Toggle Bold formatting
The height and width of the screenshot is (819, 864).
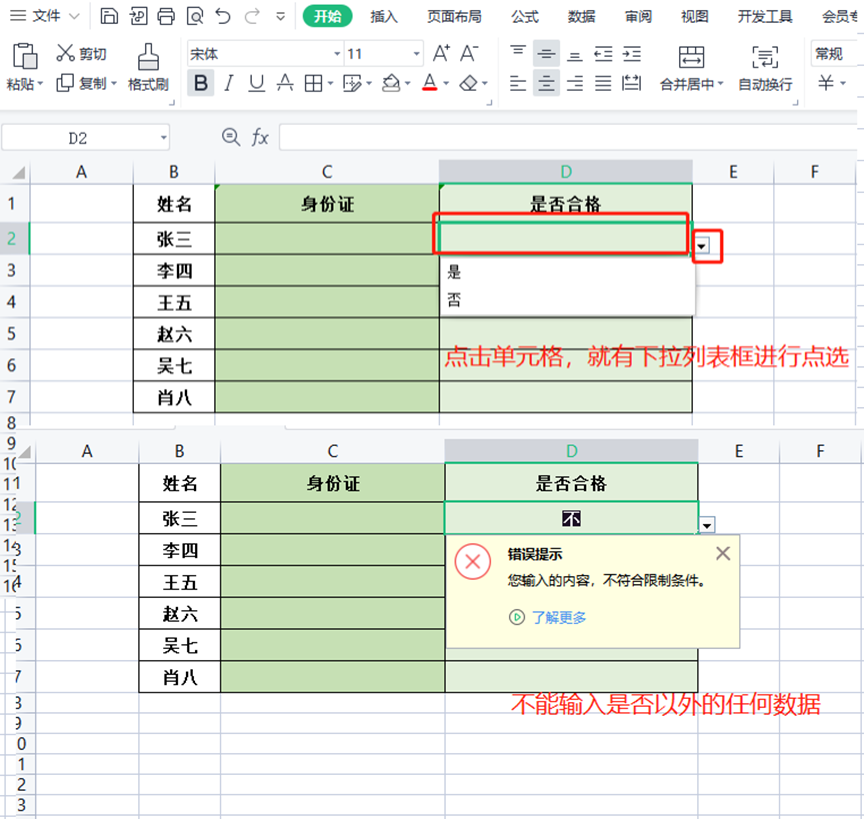[201, 83]
